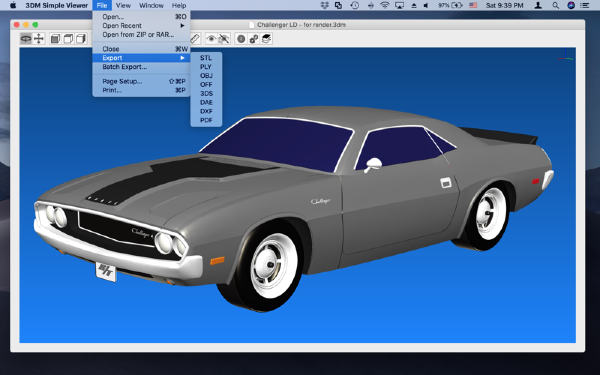Open the View menu
The height and width of the screenshot is (375, 600).
(x=123, y=5)
